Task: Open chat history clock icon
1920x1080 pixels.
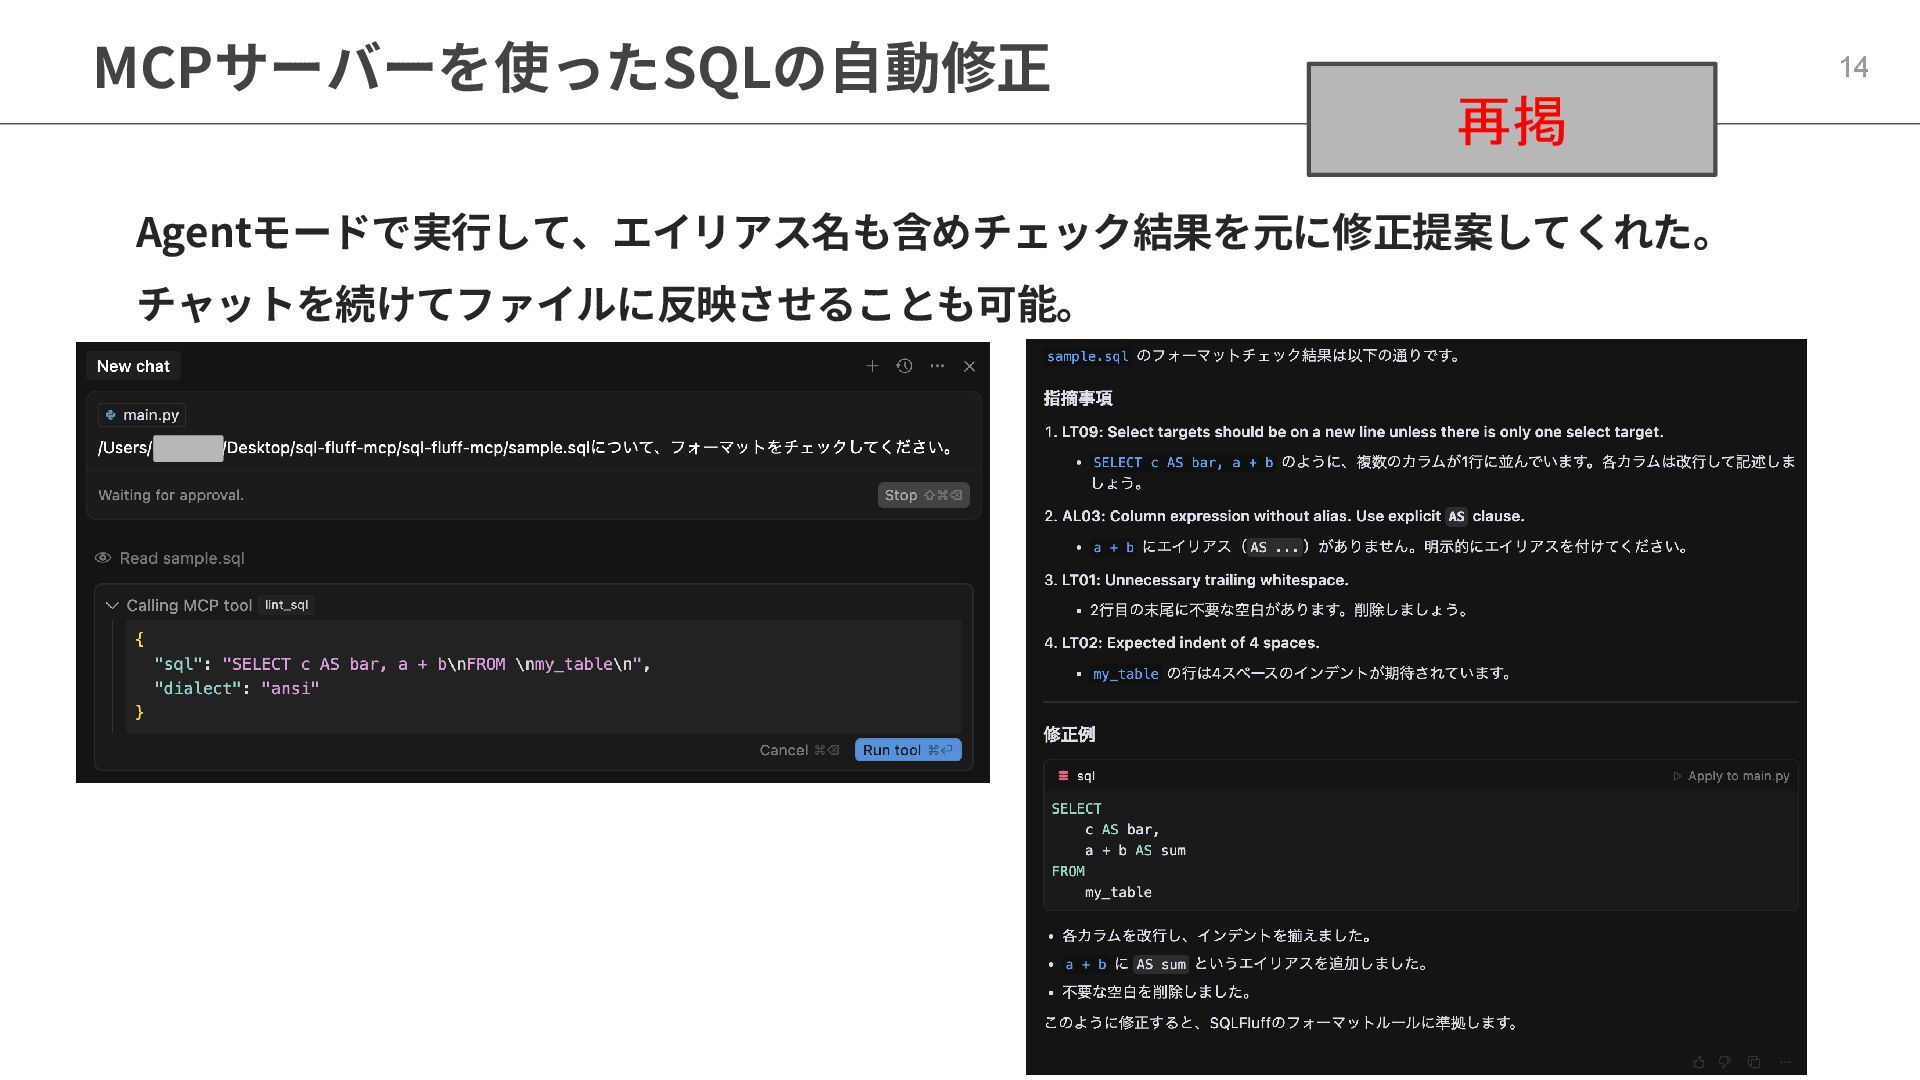Action: tap(904, 366)
